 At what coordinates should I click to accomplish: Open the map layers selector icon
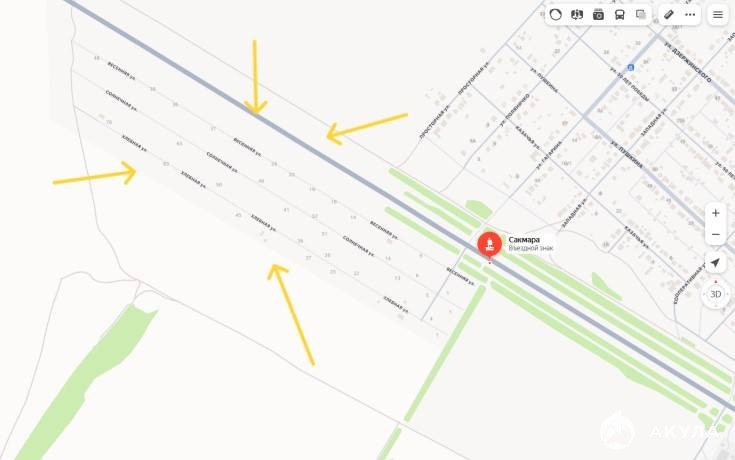(x=641, y=15)
